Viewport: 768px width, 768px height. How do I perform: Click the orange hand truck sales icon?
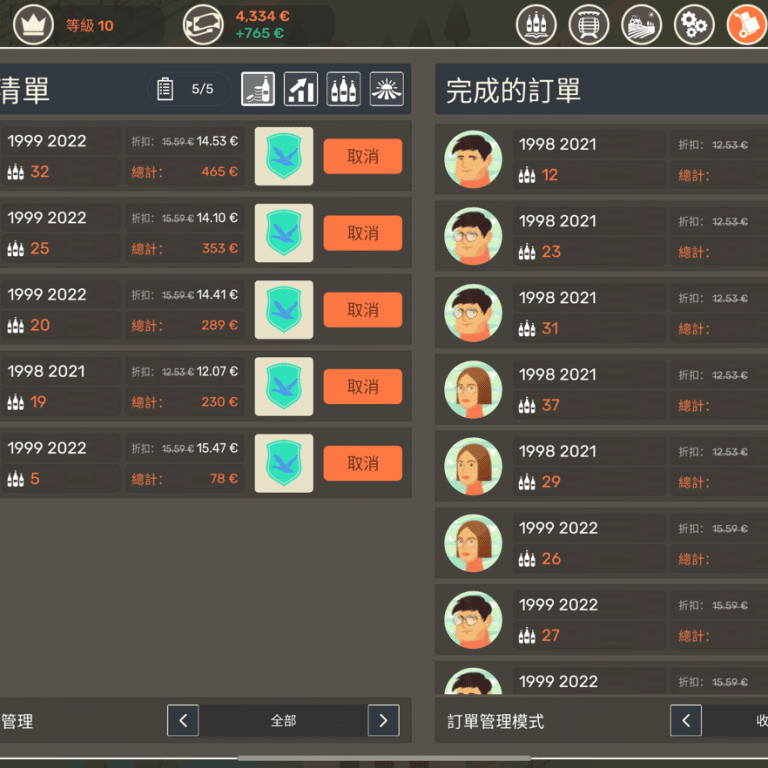pyautogui.click(x=746, y=25)
